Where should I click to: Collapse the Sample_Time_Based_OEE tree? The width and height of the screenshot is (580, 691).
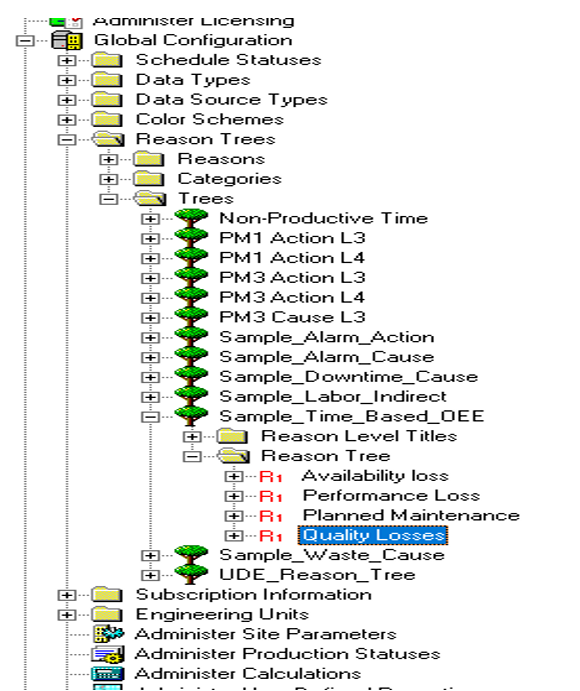[x=150, y=417]
